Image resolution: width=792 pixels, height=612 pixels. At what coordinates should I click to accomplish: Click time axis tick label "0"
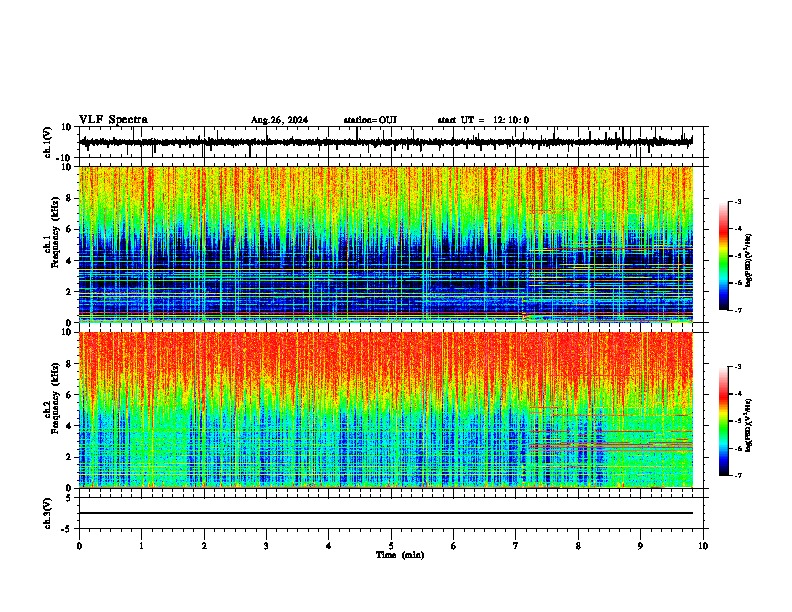pyautogui.click(x=79, y=546)
